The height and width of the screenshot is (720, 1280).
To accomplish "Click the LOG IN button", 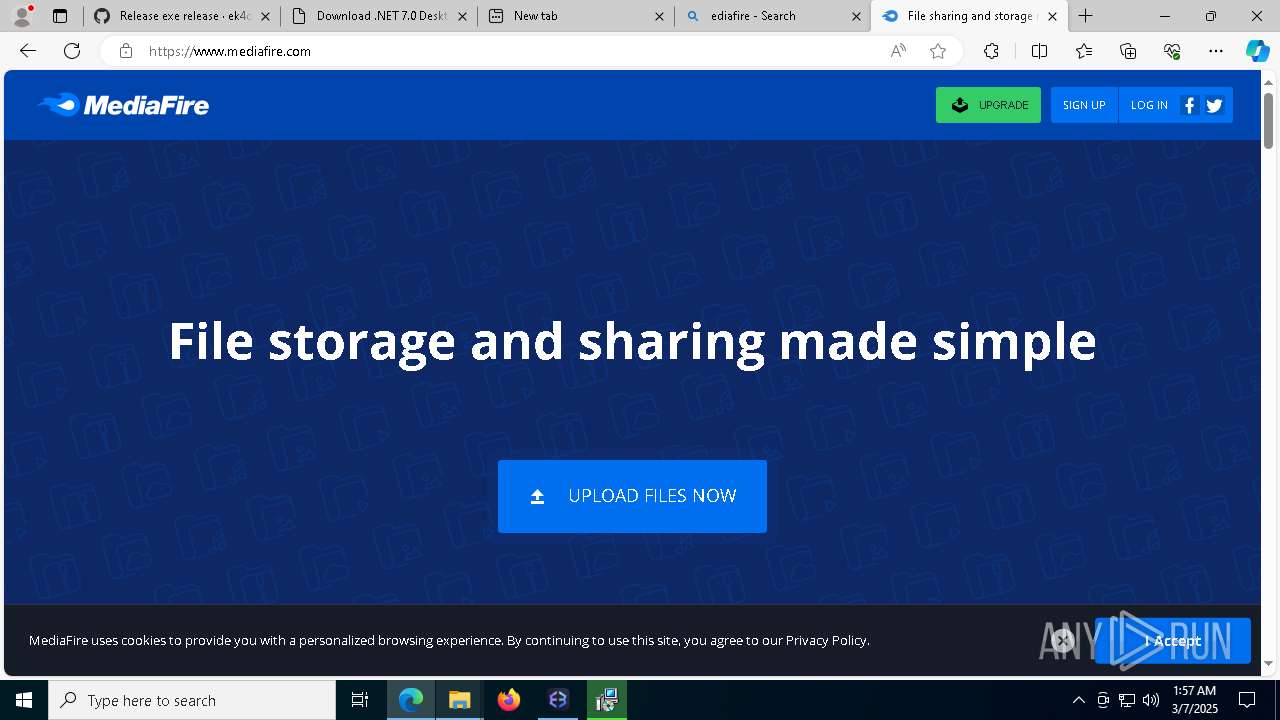I will (x=1149, y=105).
